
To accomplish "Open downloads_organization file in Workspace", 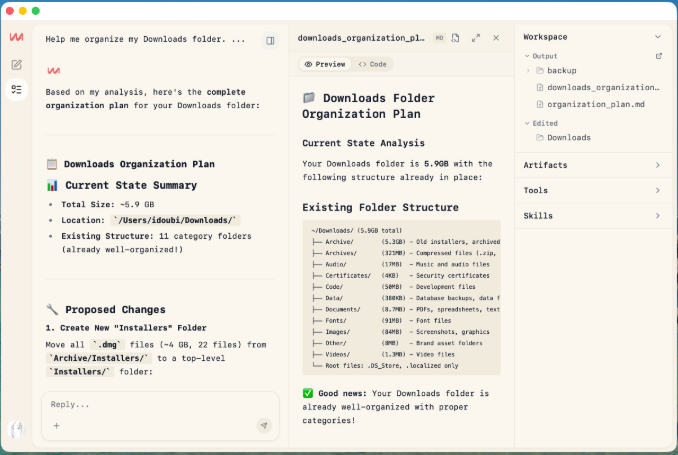I will click(x=598, y=87).
